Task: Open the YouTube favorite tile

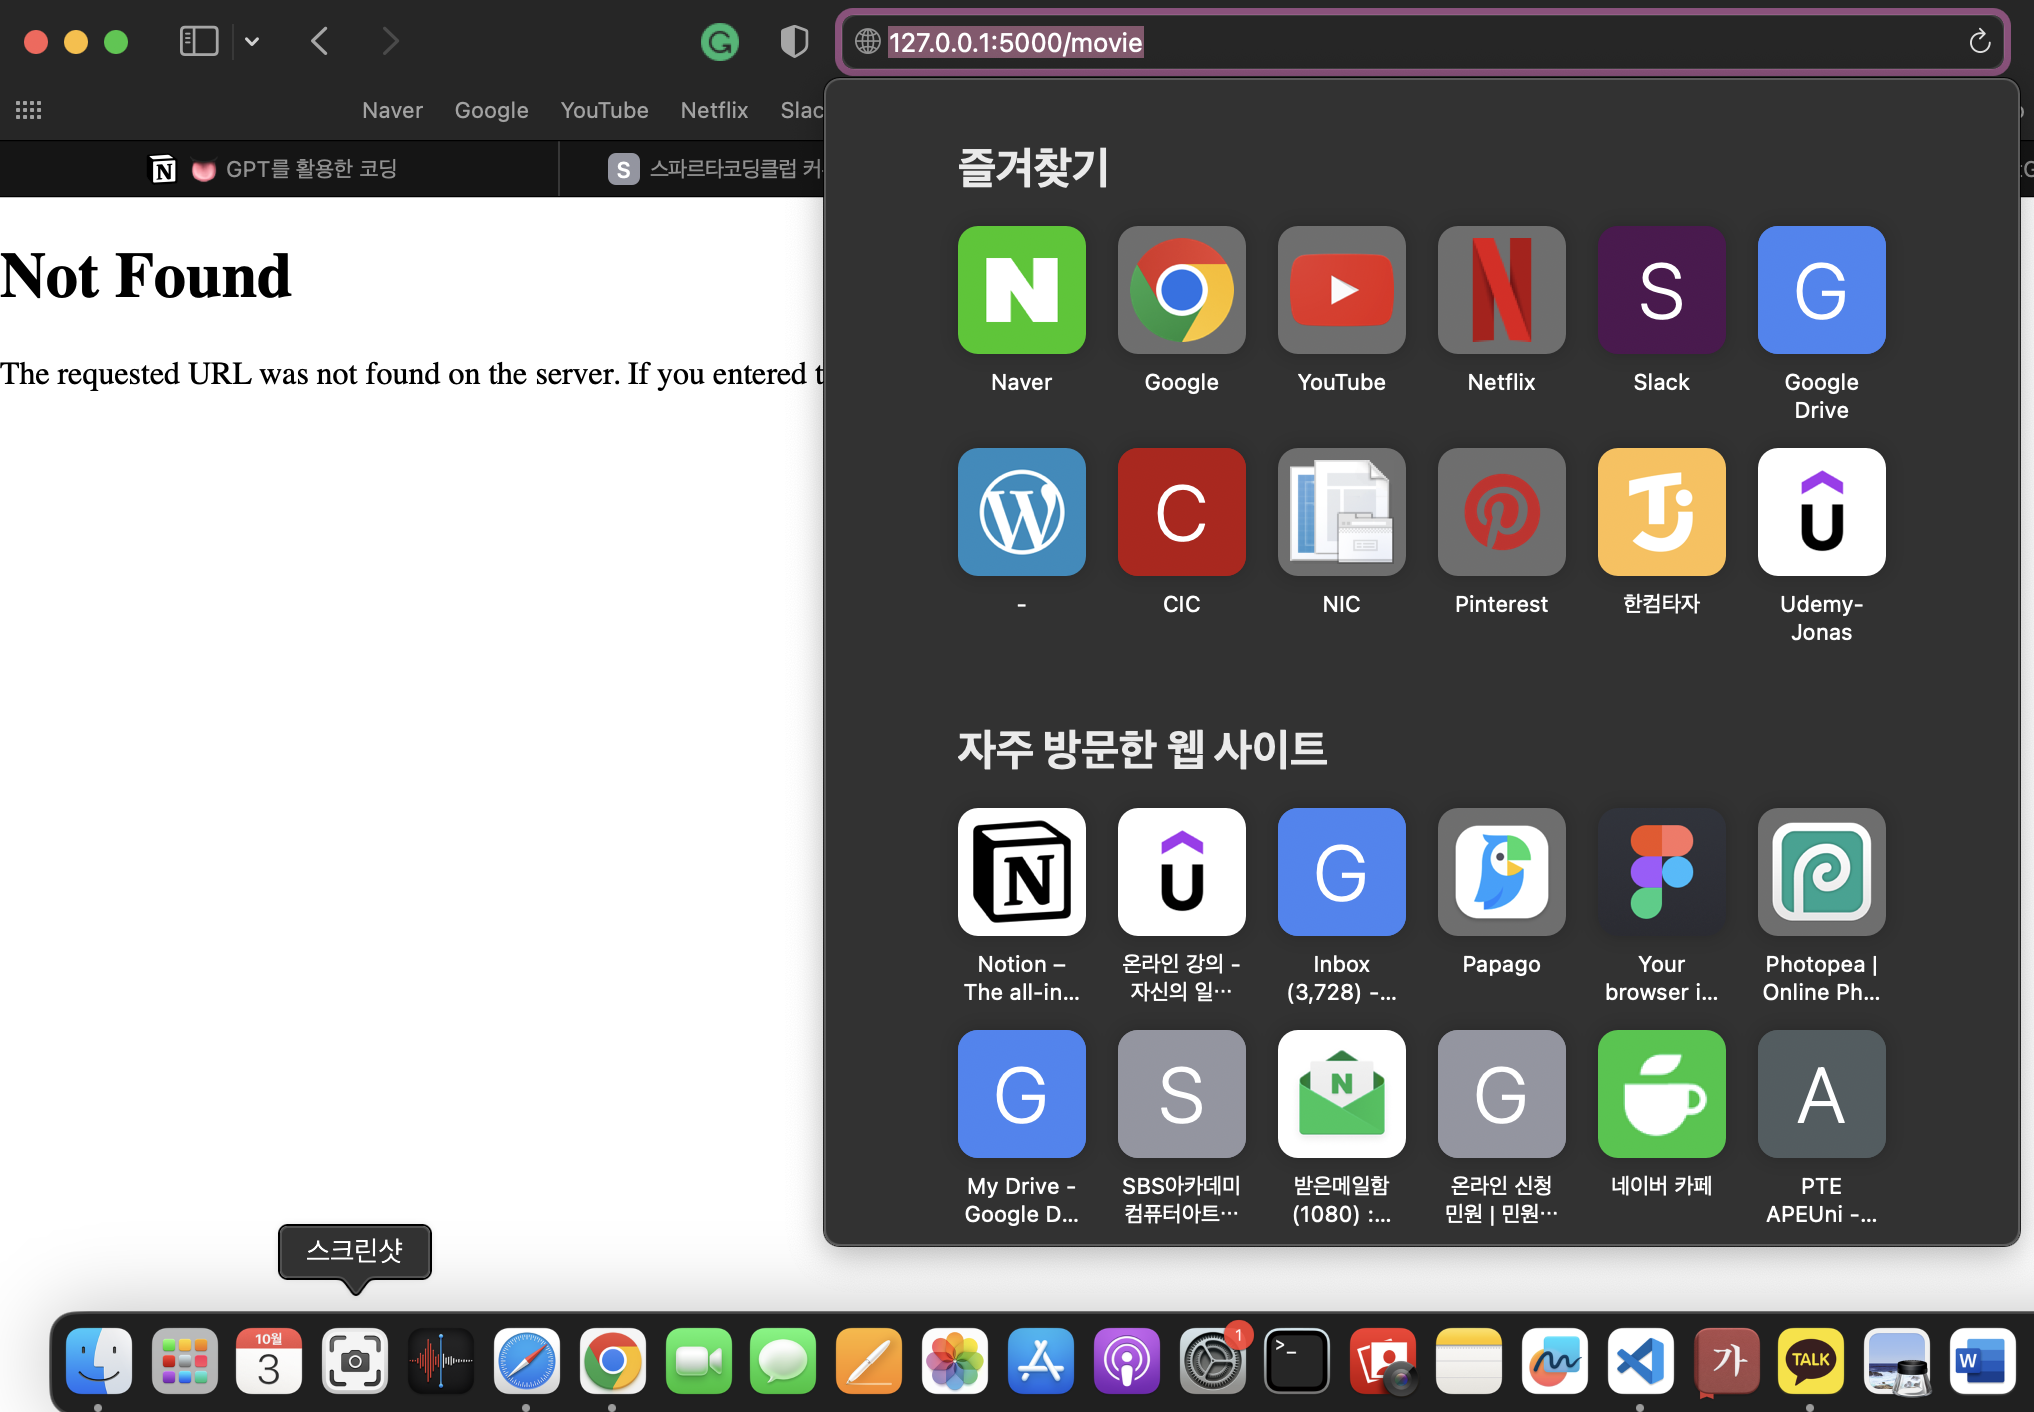Action: (1341, 290)
